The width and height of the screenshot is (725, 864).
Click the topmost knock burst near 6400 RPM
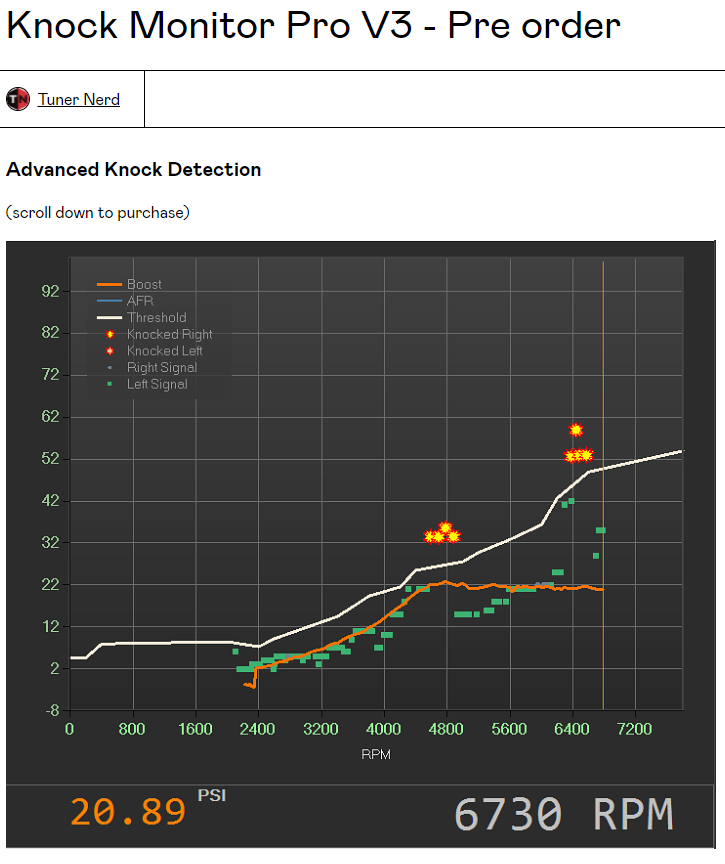point(576,430)
